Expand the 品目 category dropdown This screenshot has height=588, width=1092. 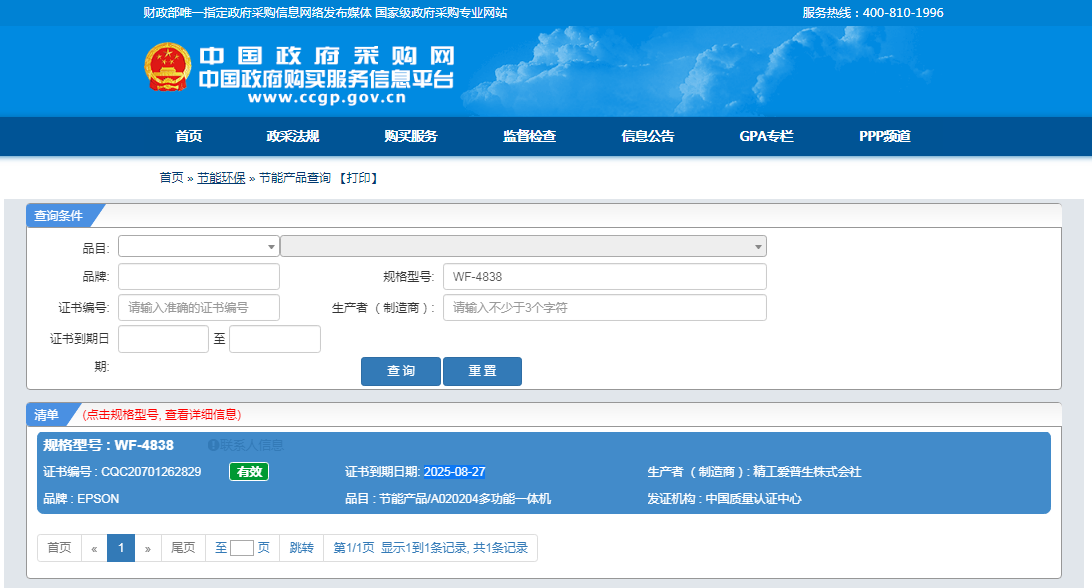[198, 246]
